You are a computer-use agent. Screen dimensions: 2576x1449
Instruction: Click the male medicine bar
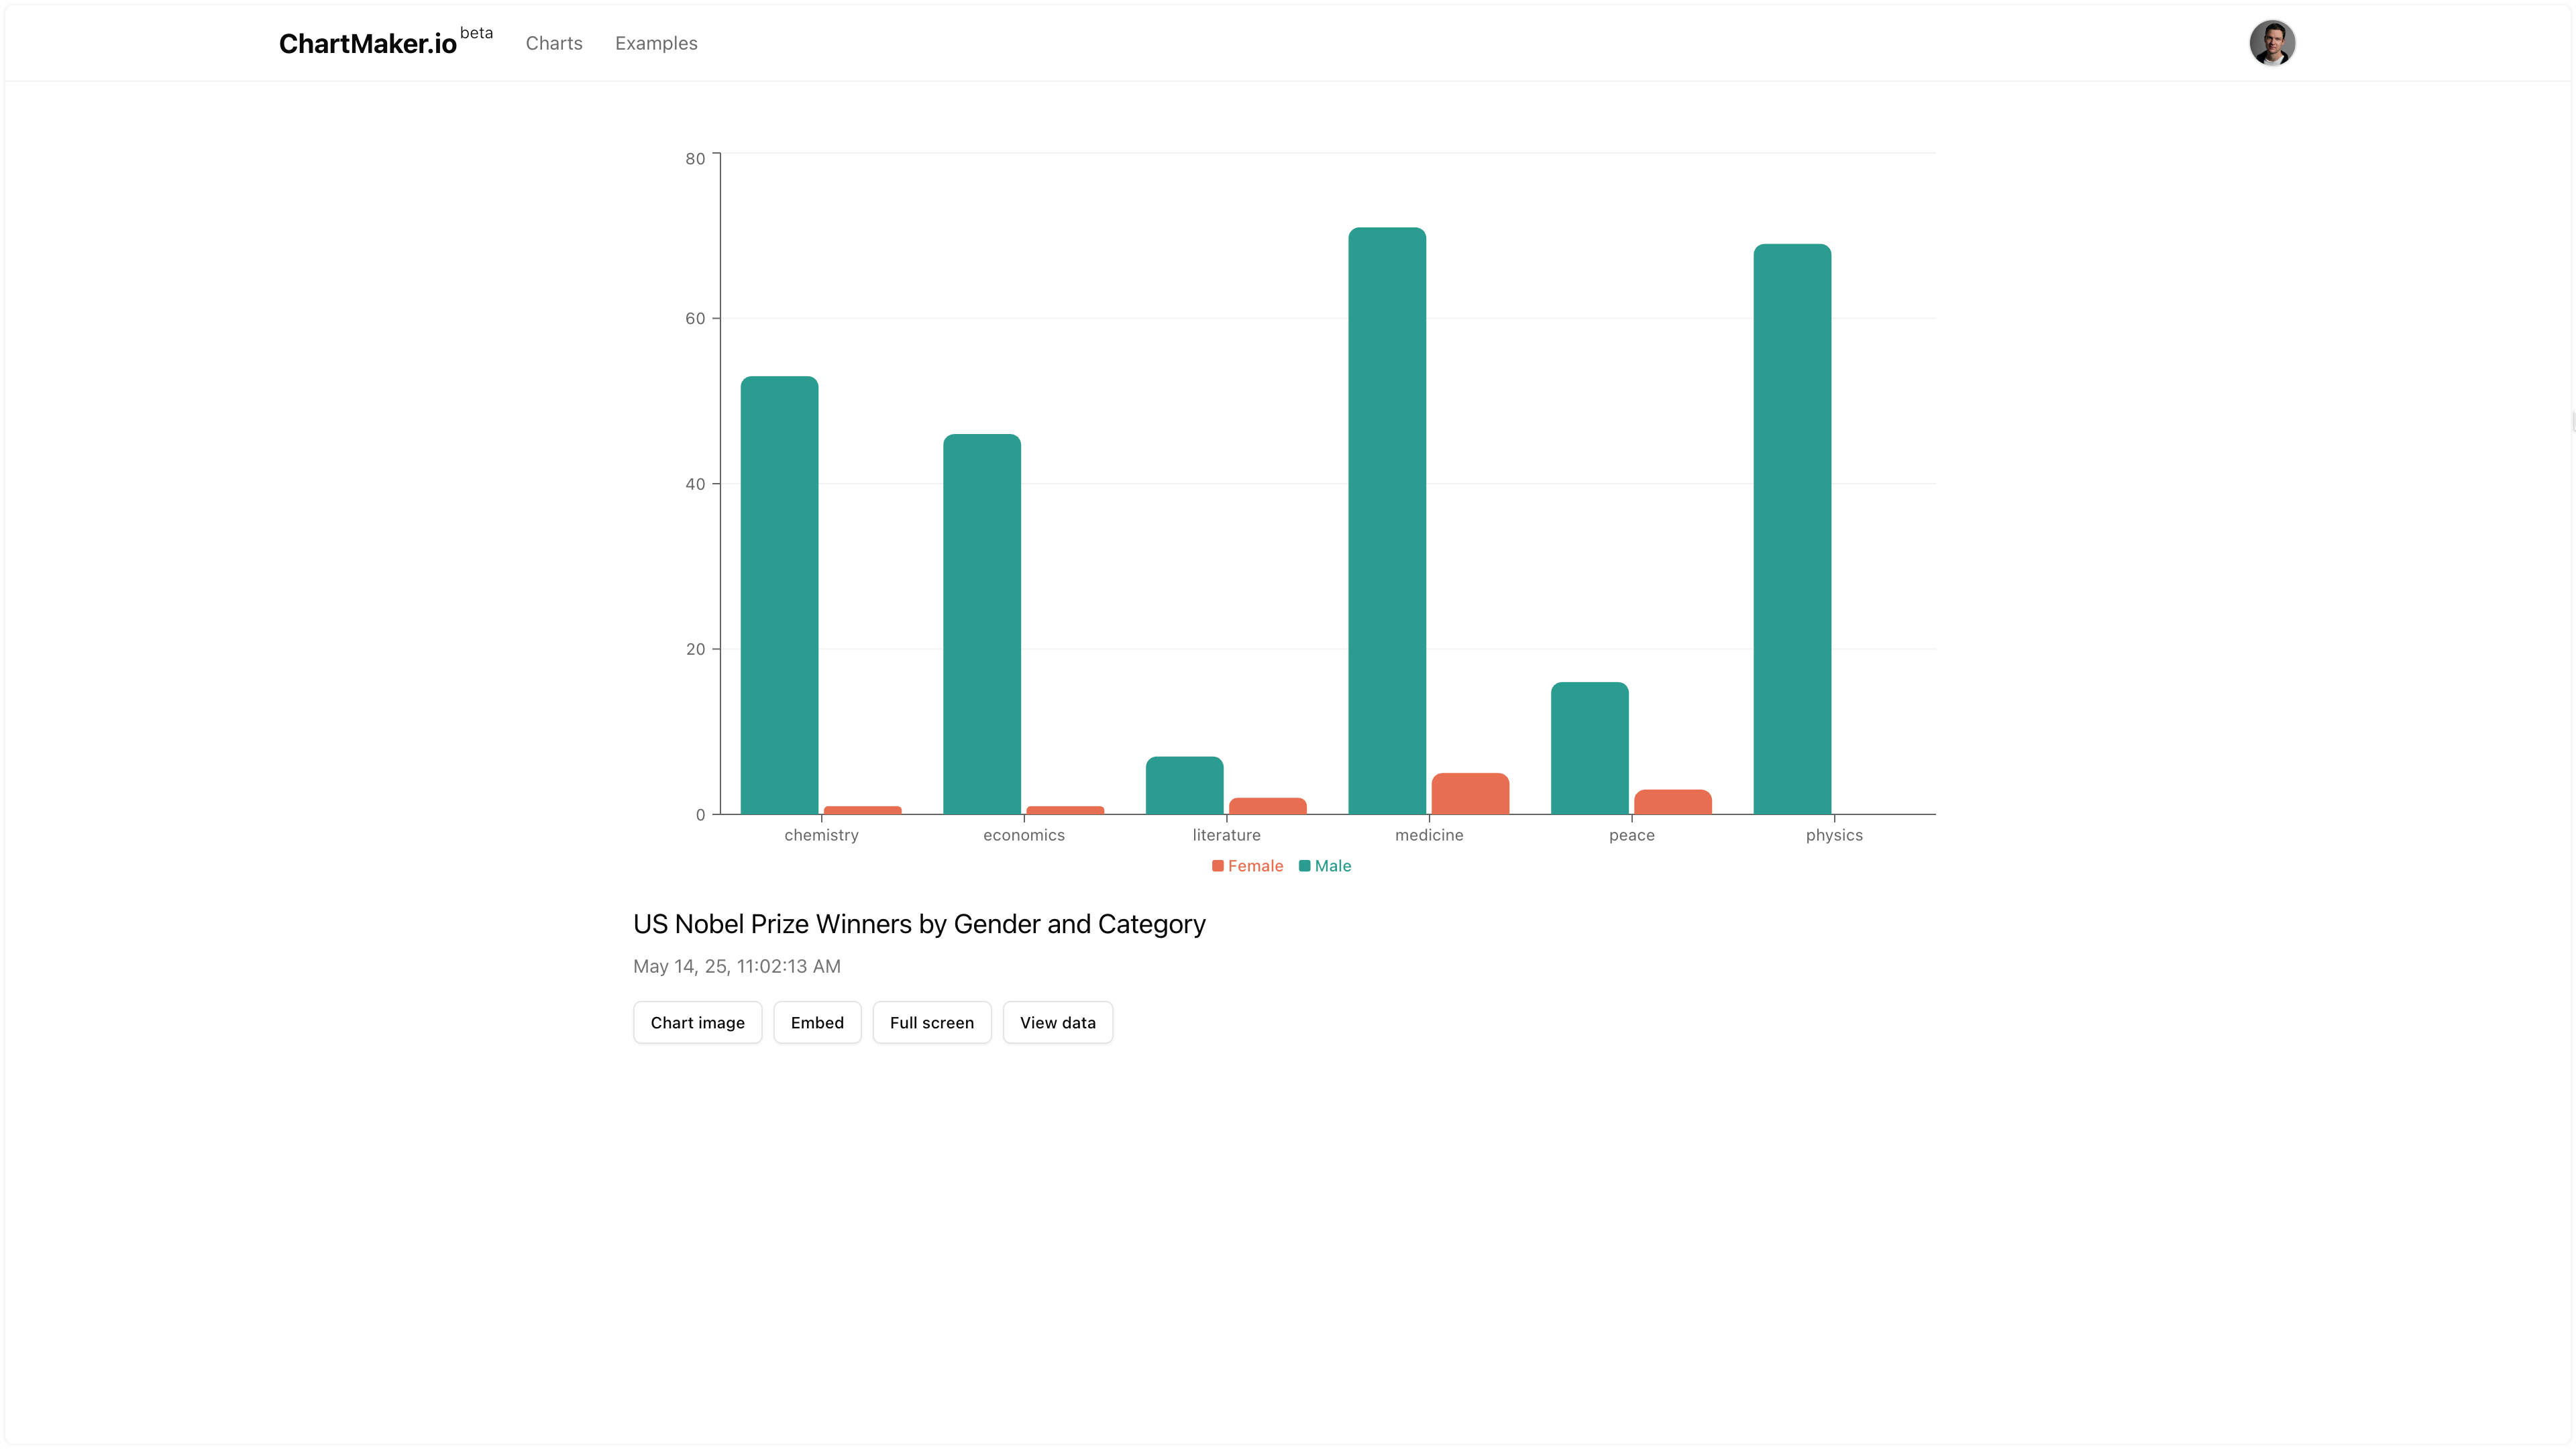pyautogui.click(x=1386, y=520)
